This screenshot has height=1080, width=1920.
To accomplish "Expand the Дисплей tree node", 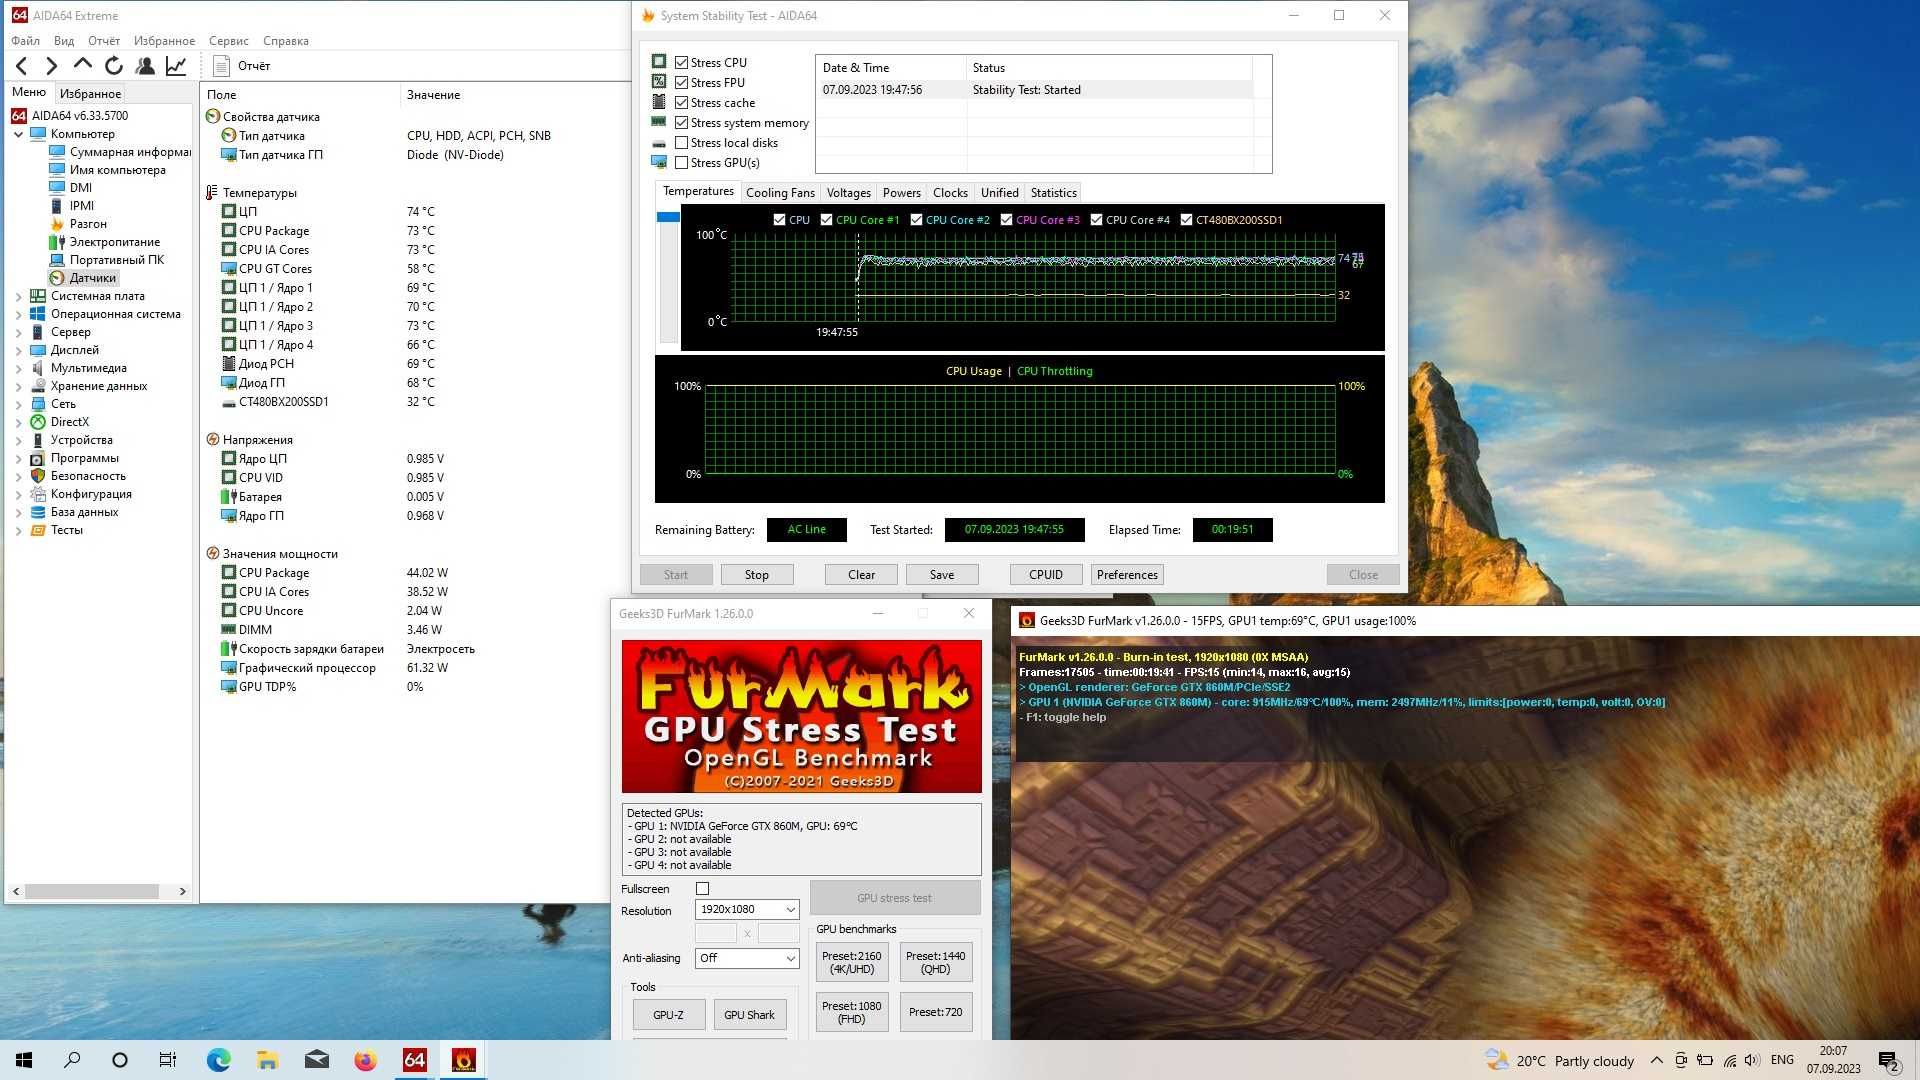I will (18, 350).
